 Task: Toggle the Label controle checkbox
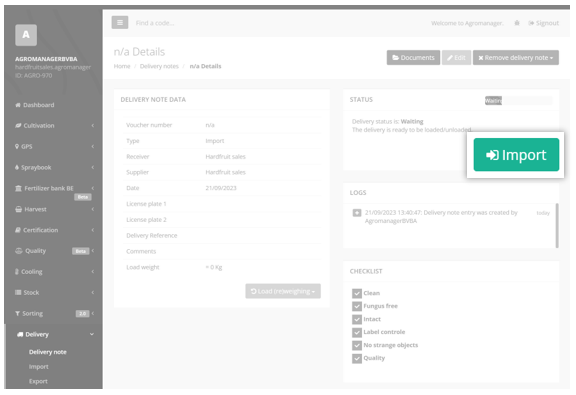pos(357,332)
